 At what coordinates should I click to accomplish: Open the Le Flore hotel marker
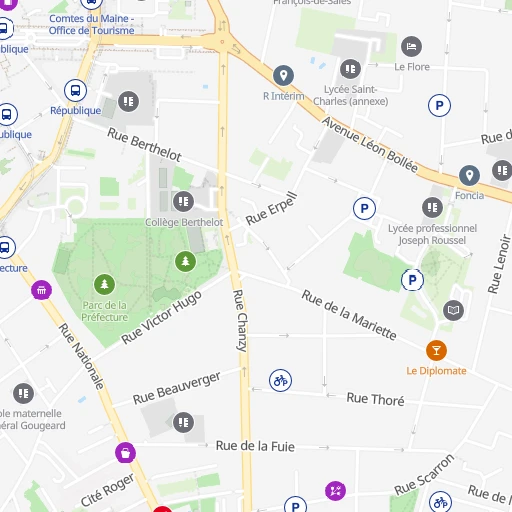(411, 46)
